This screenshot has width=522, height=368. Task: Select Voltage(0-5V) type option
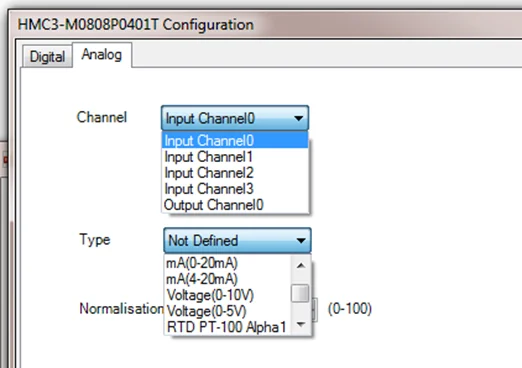click(x=228, y=311)
